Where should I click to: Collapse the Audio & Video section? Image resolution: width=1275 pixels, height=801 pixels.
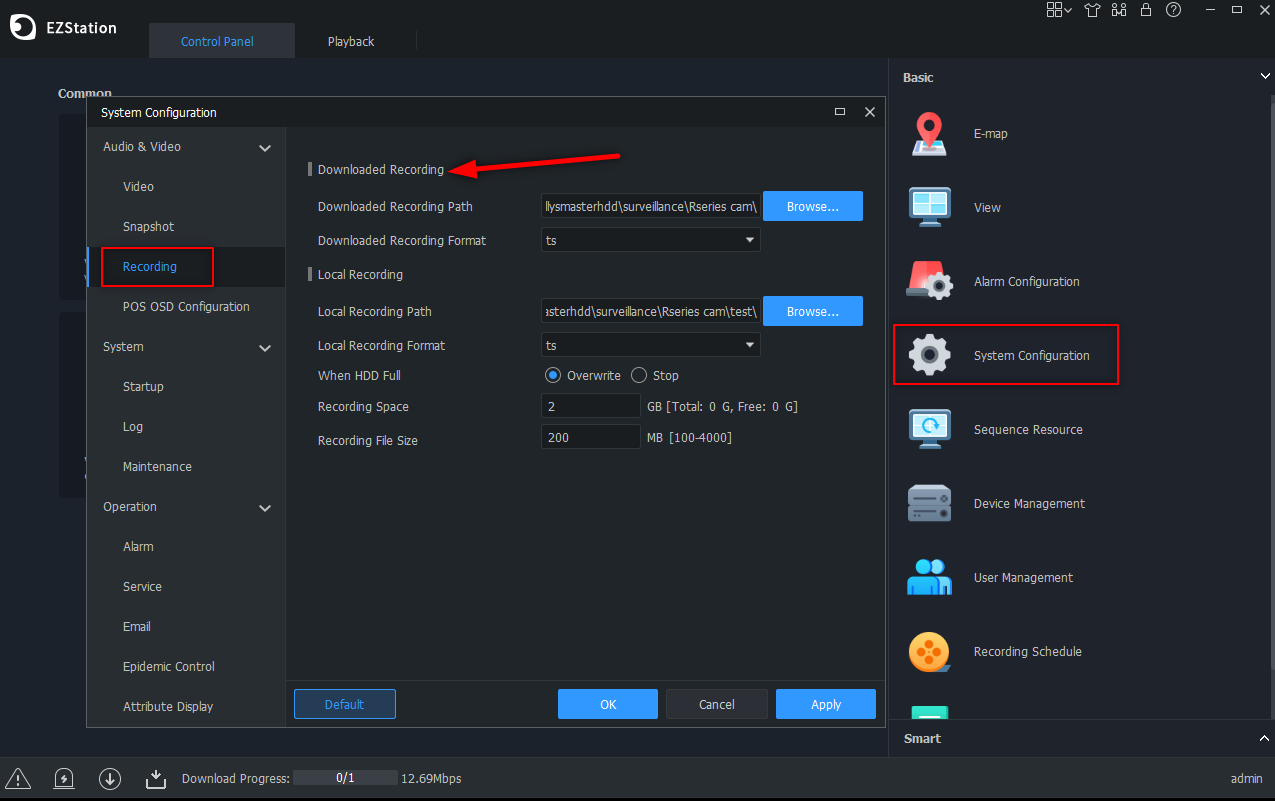click(265, 148)
